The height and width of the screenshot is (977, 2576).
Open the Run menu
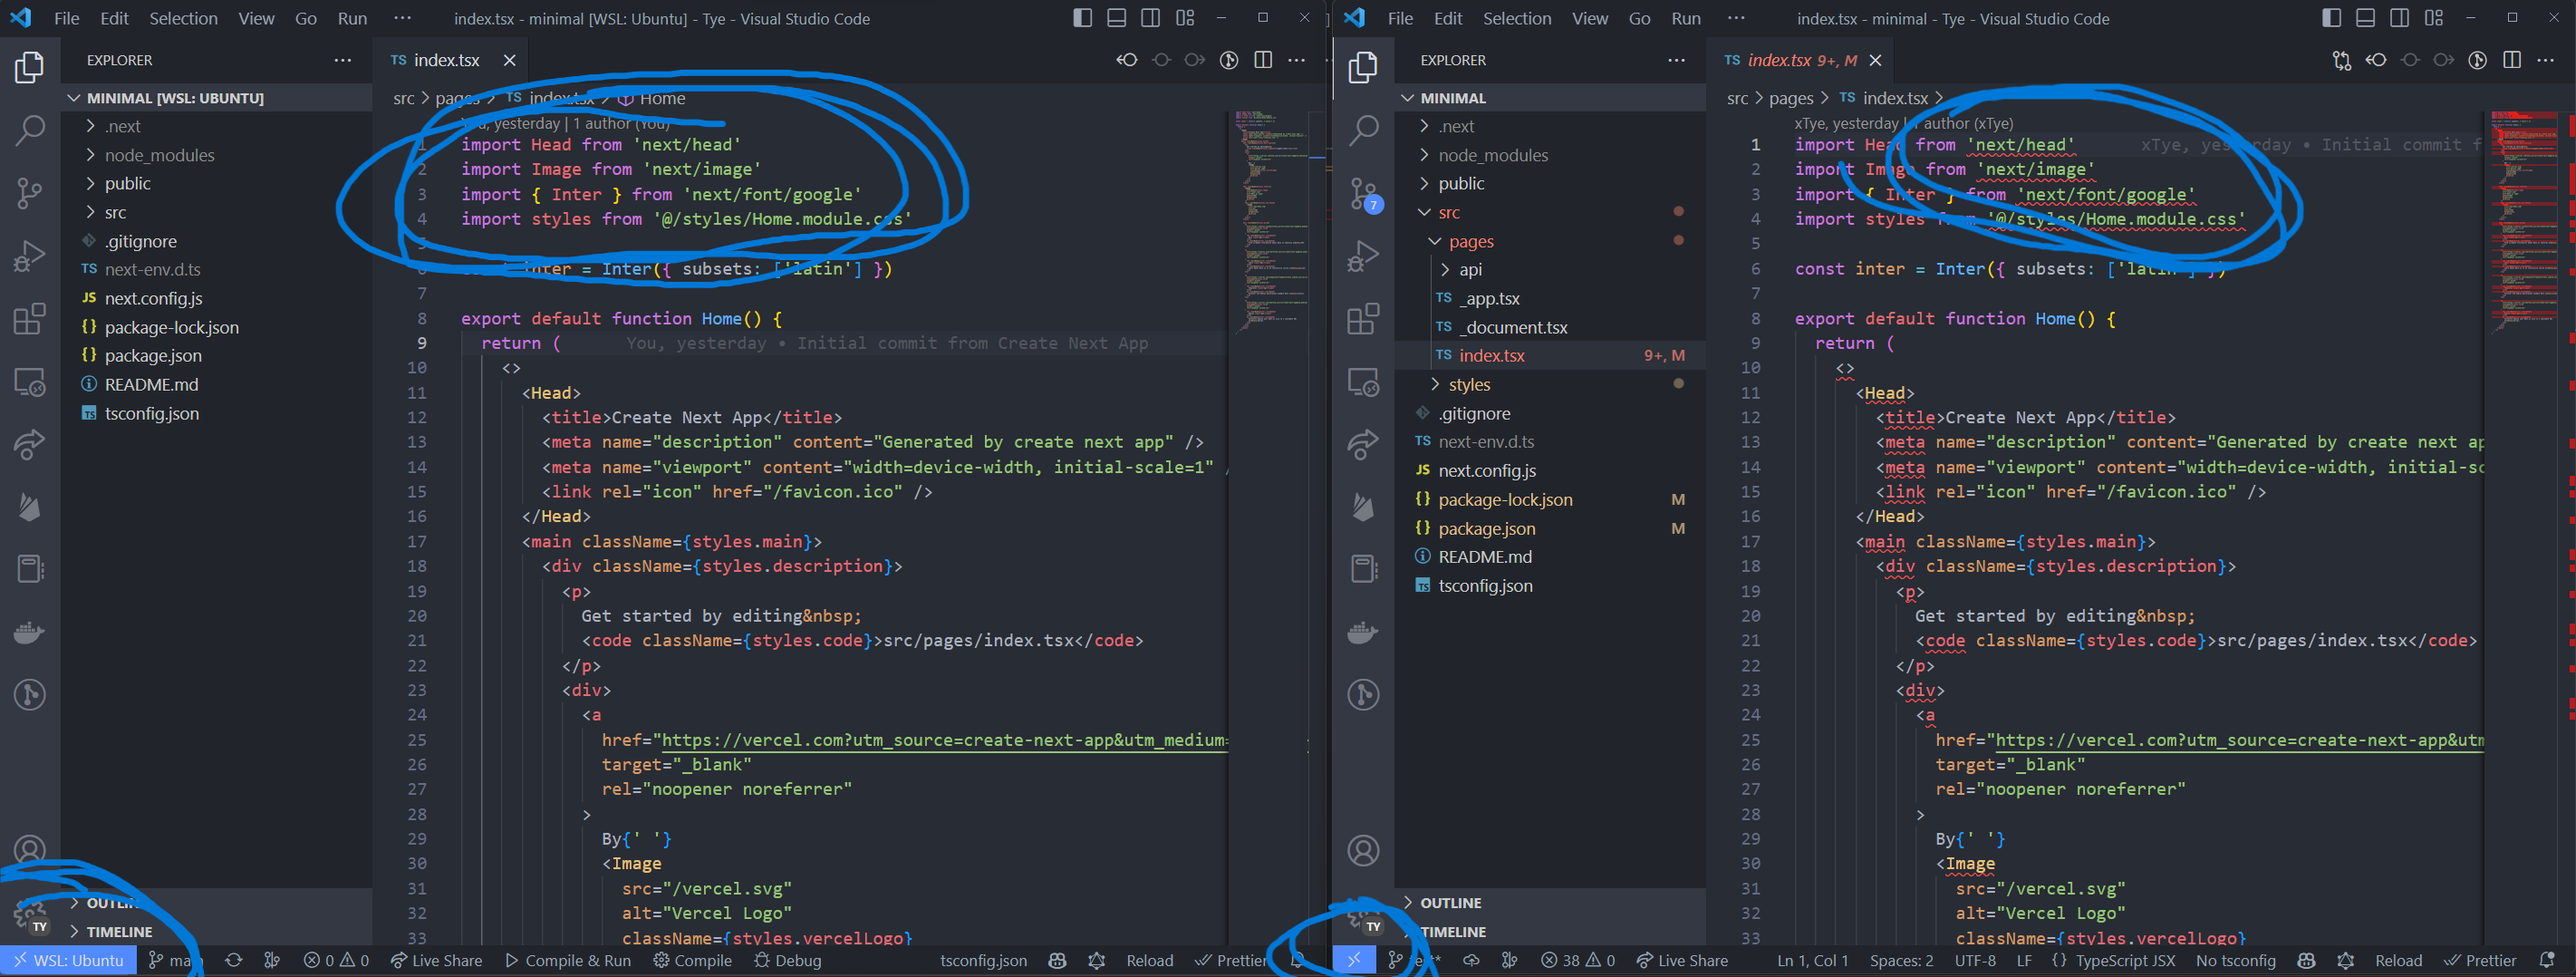click(352, 18)
